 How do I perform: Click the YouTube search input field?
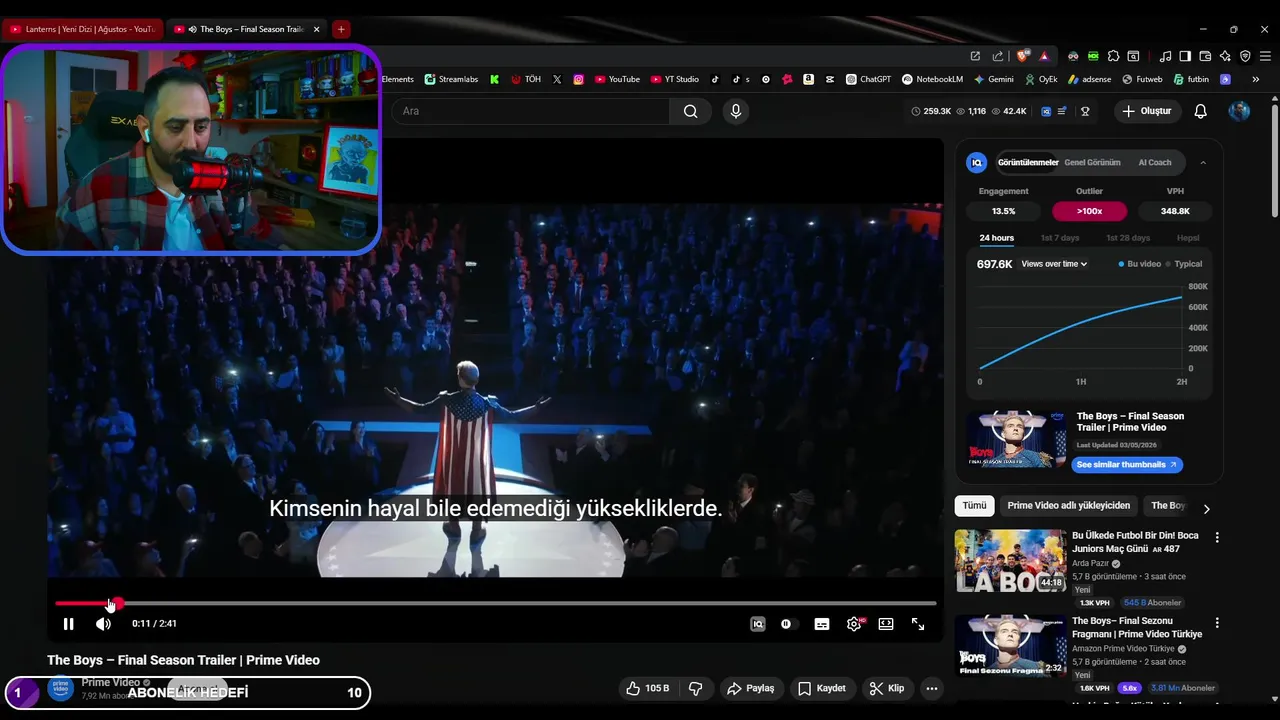tap(530, 111)
